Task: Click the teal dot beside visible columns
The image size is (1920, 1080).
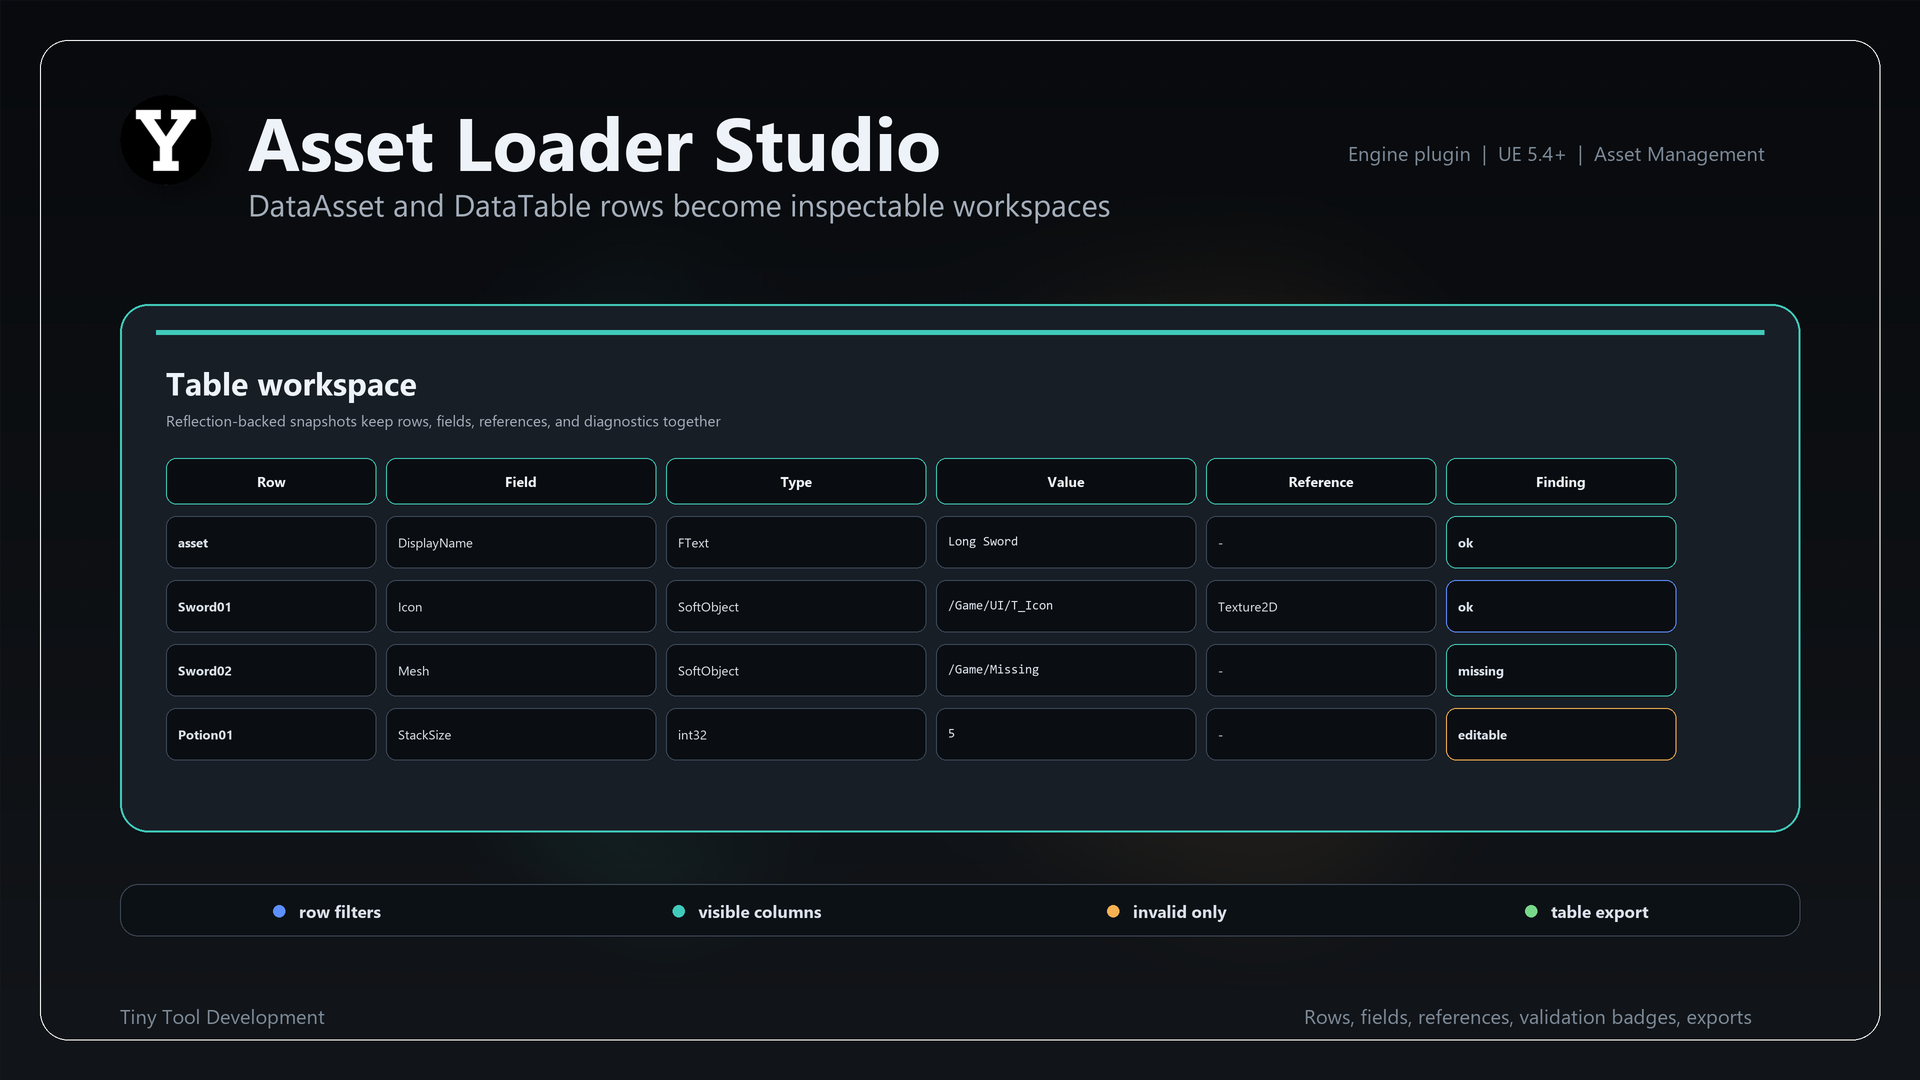Action: [x=679, y=911]
